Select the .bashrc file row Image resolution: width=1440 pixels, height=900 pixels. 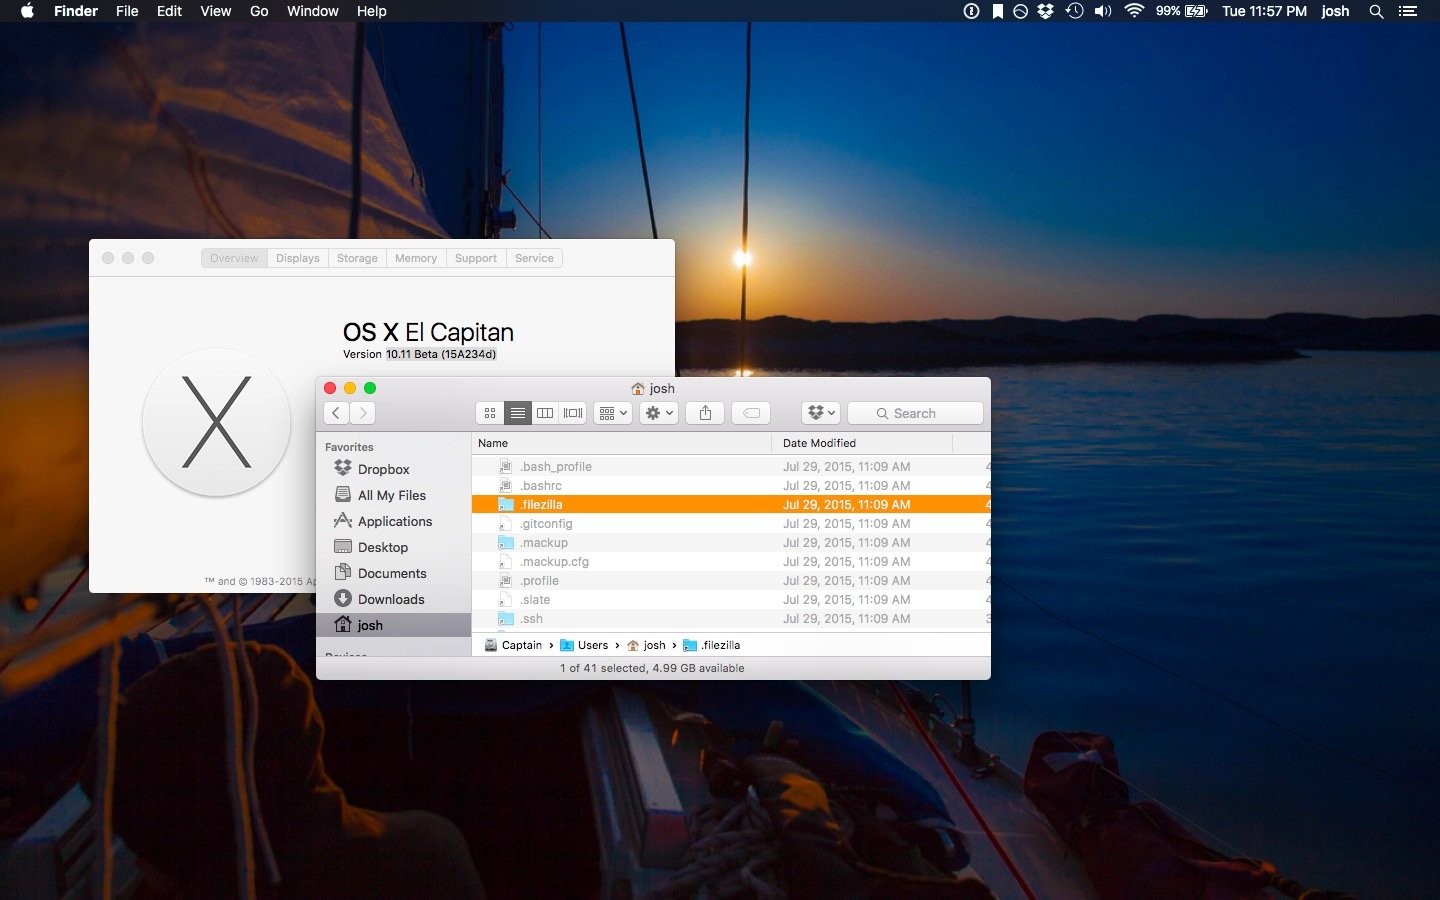click(x=731, y=486)
